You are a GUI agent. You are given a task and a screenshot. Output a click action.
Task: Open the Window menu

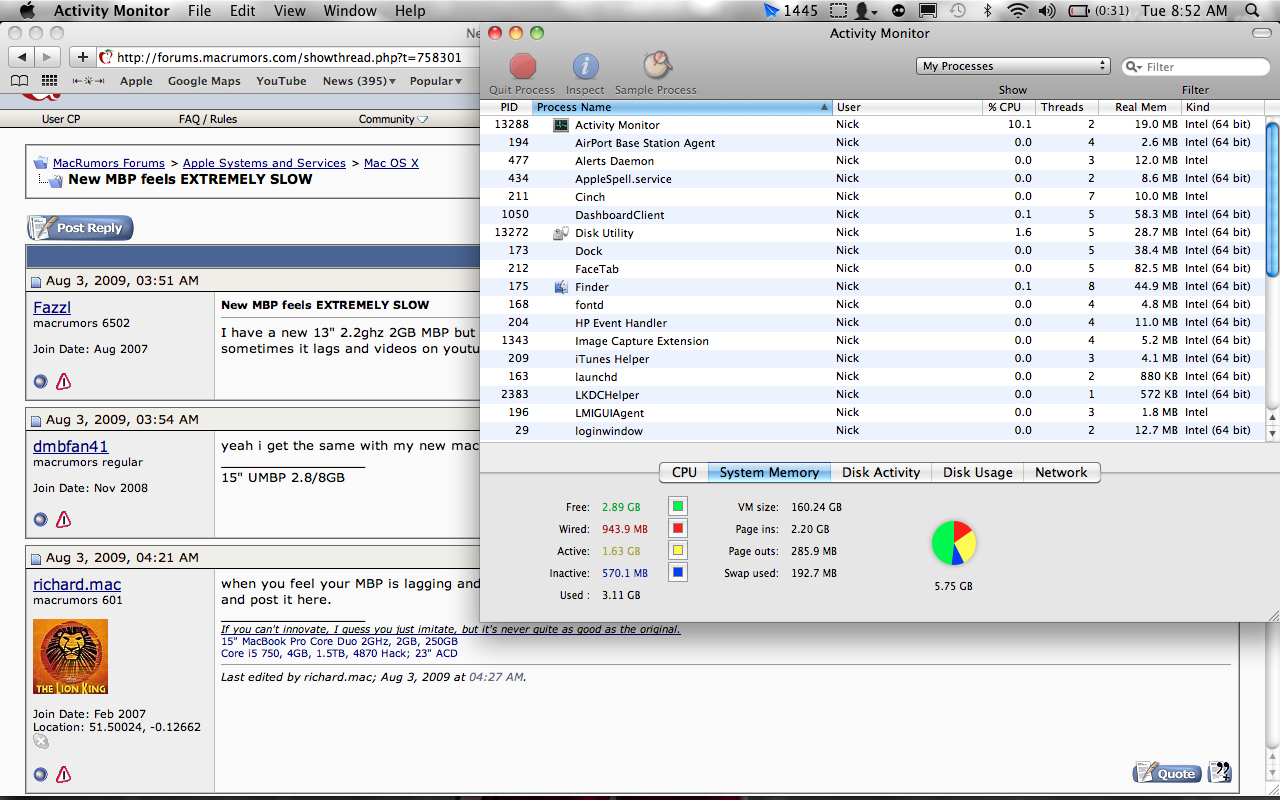[x=350, y=11]
